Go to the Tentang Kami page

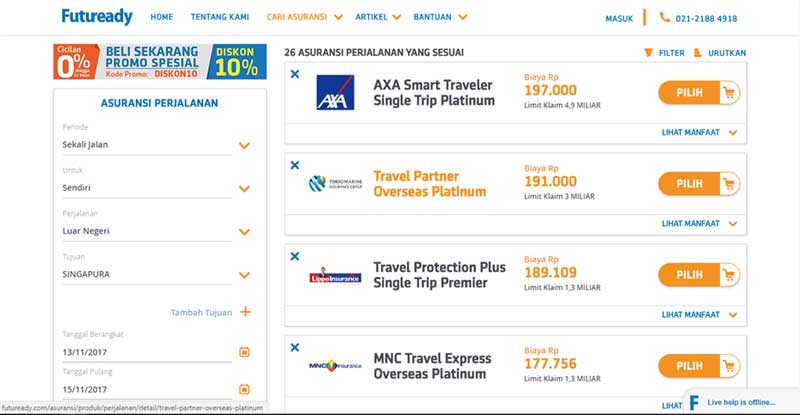point(220,17)
